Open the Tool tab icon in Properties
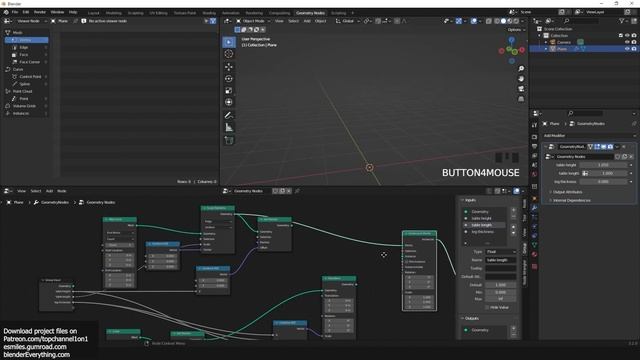 tap(534, 125)
